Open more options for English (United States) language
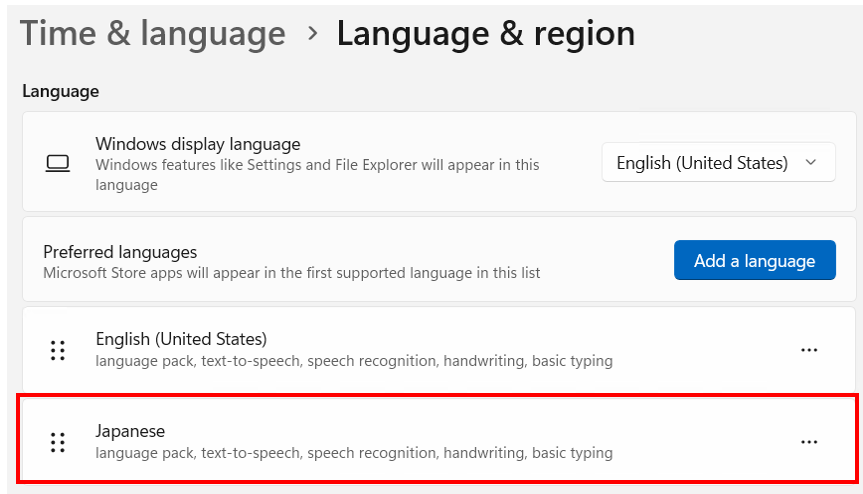 point(809,350)
